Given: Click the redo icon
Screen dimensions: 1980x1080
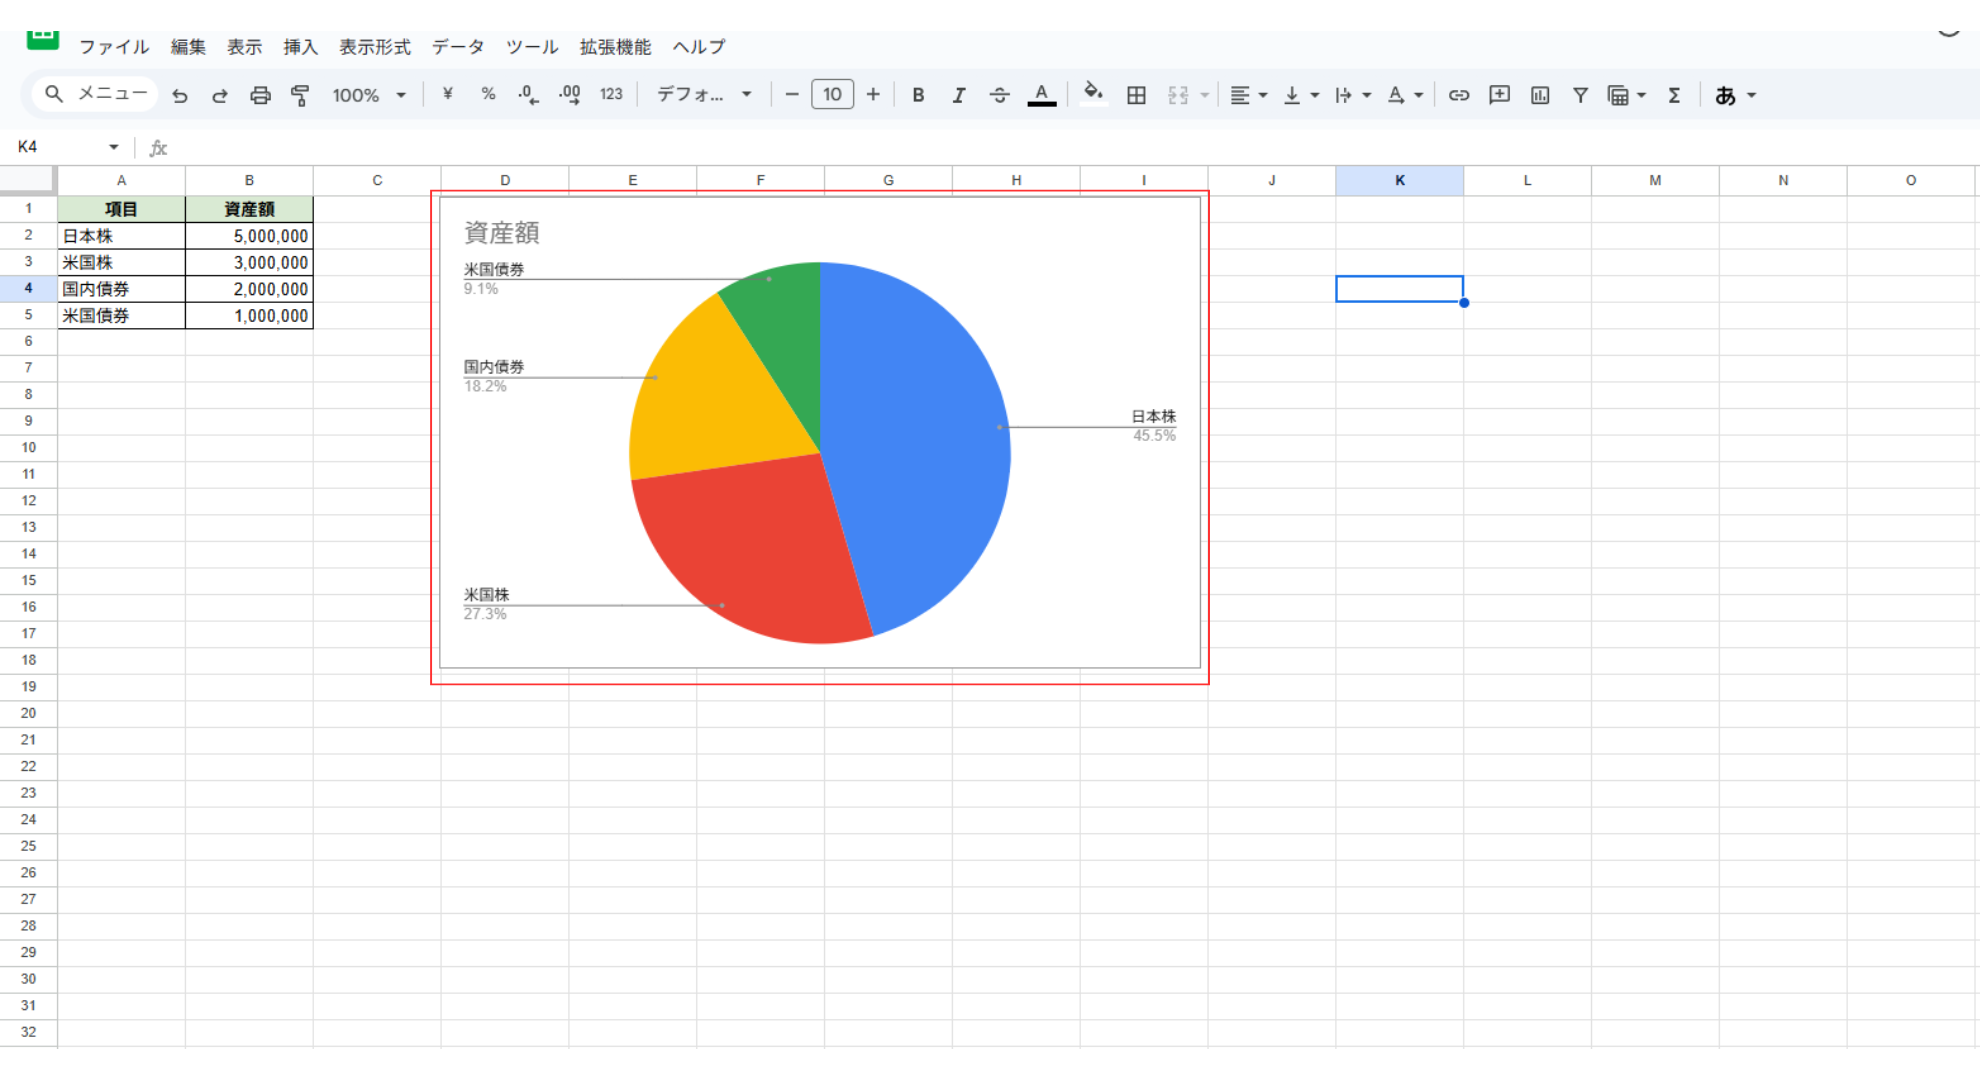Looking at the screenshot, I should pyautogui.click(x=220, y=95).
